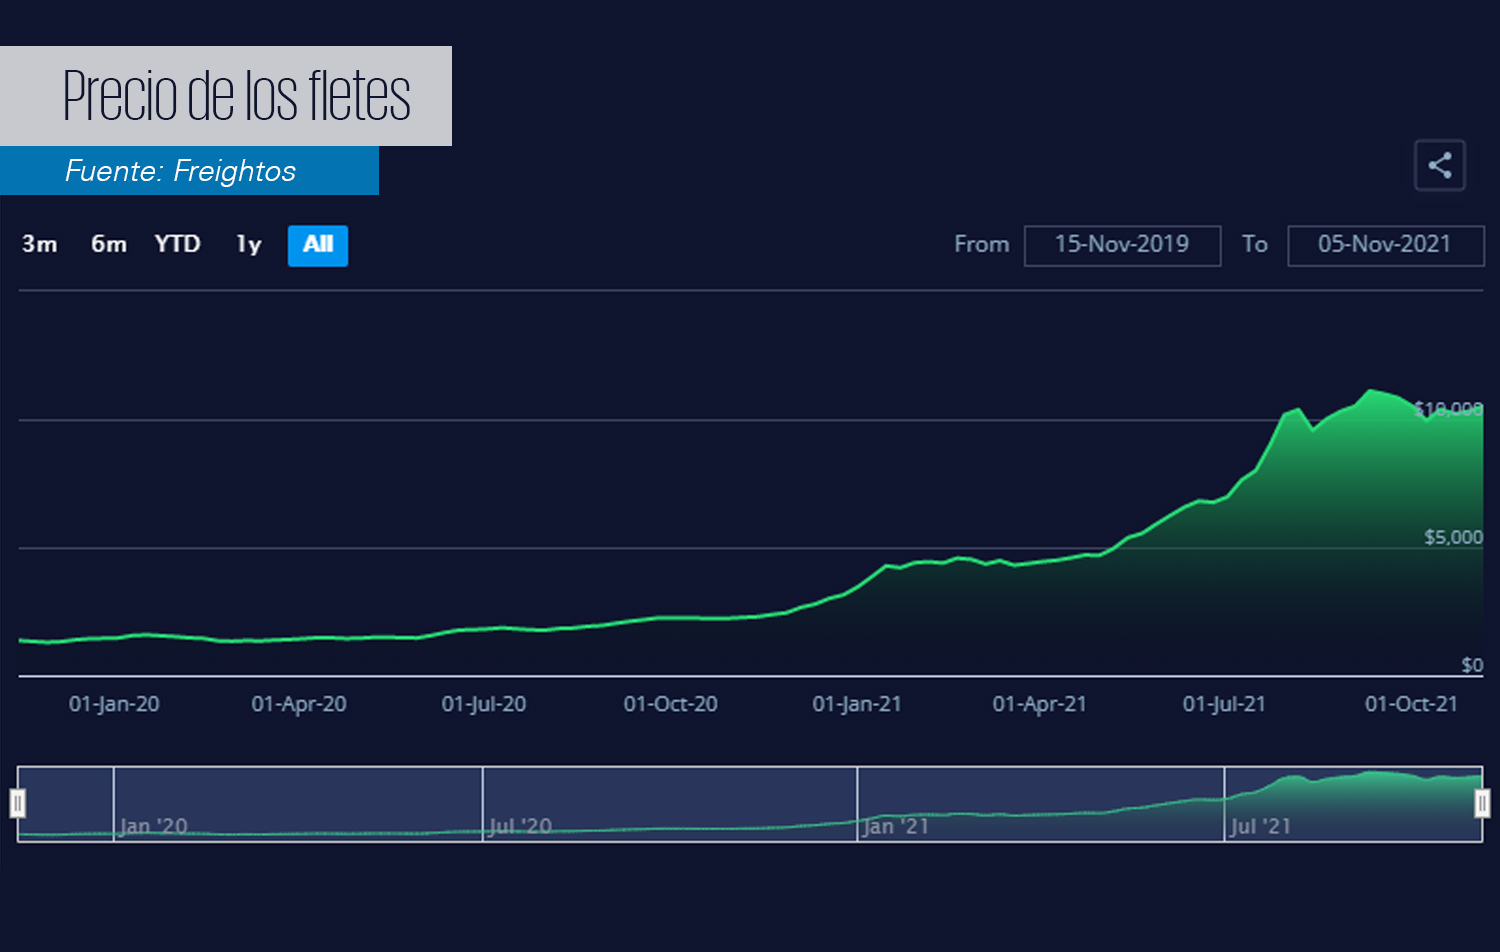Click the $5,000 axis label
Viewport: 1500px width, 952px height.
pos(1453,537)
